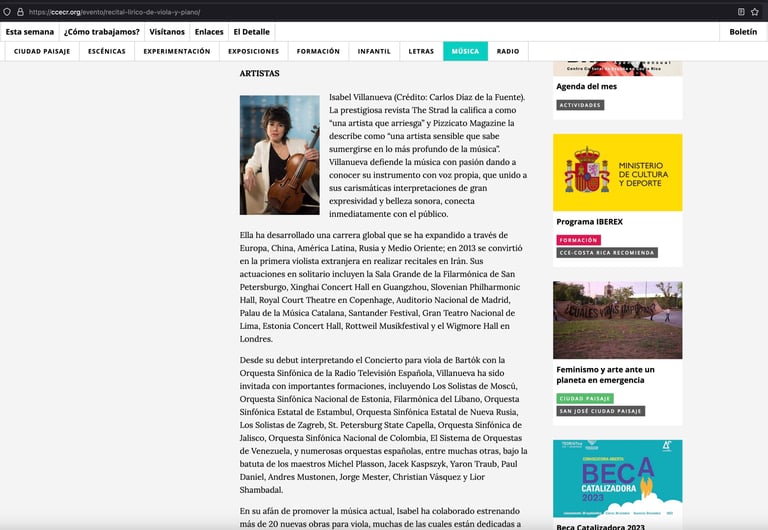Select the RADIO category tab

pyautogui.click(x=508, y=51)
